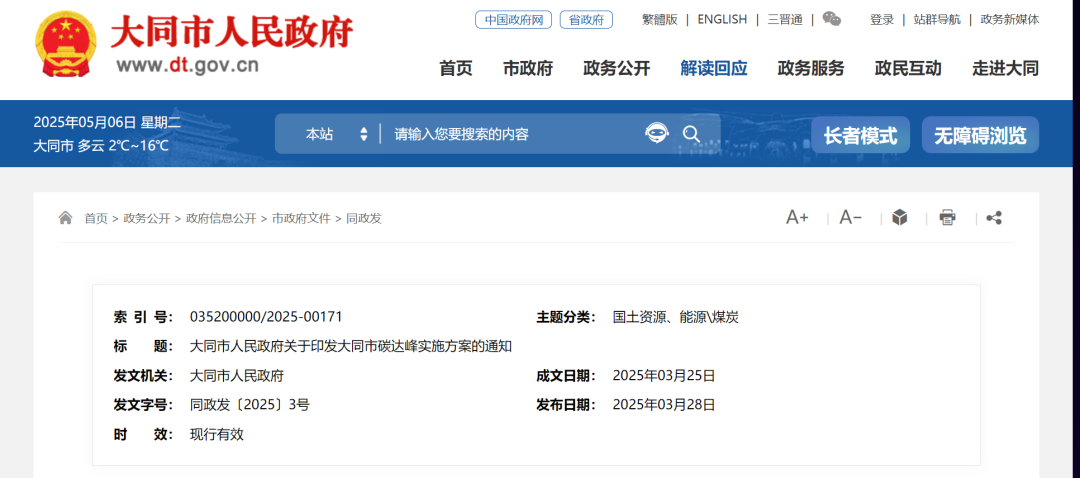The width and height of the screenshot is (1080, 478).
Task: Open the 政务公开 menu
Action: click(616, 68)
